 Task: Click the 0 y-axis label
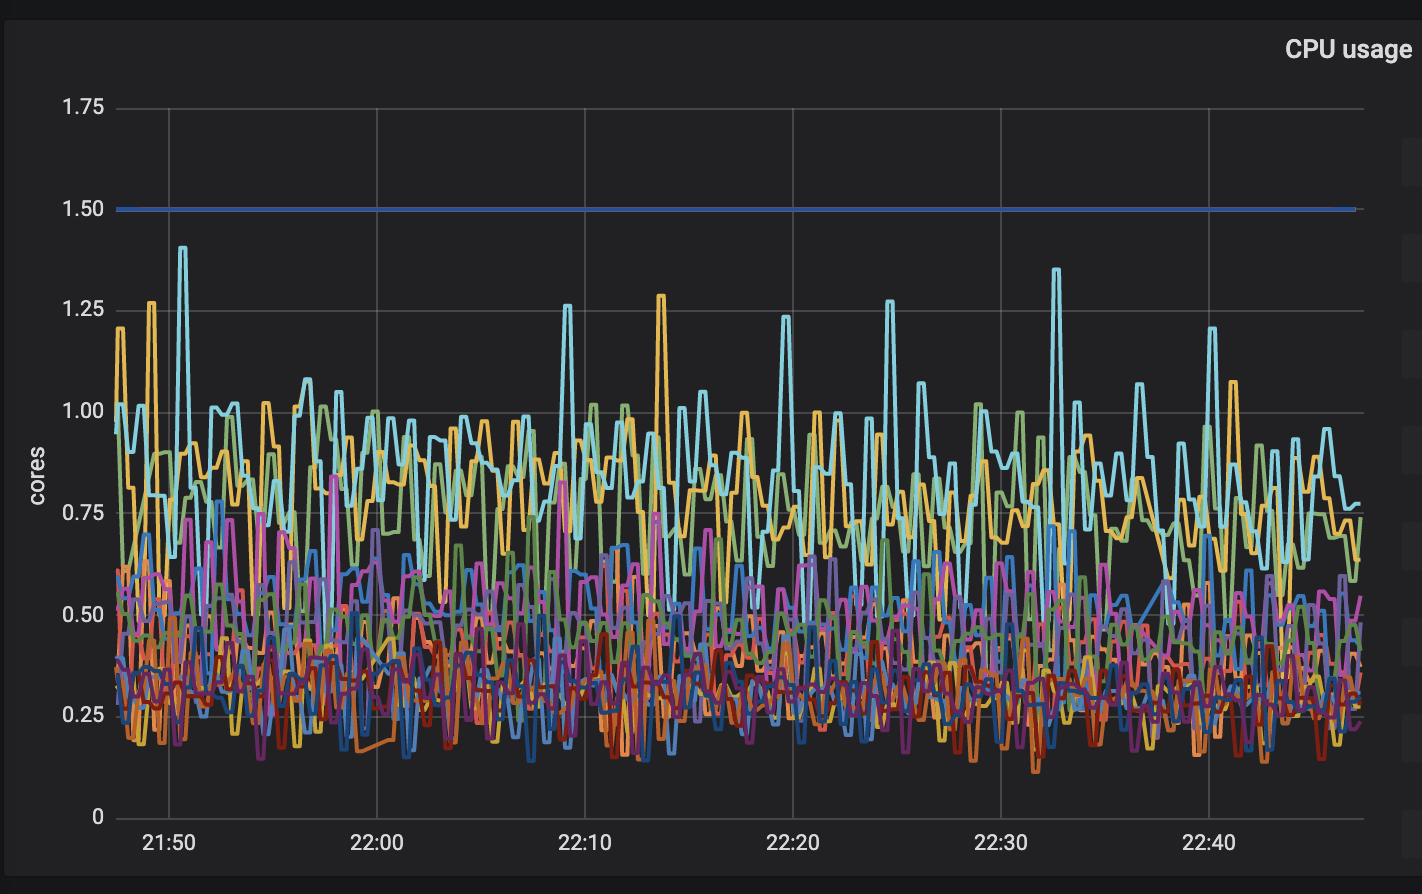(97, 817)
